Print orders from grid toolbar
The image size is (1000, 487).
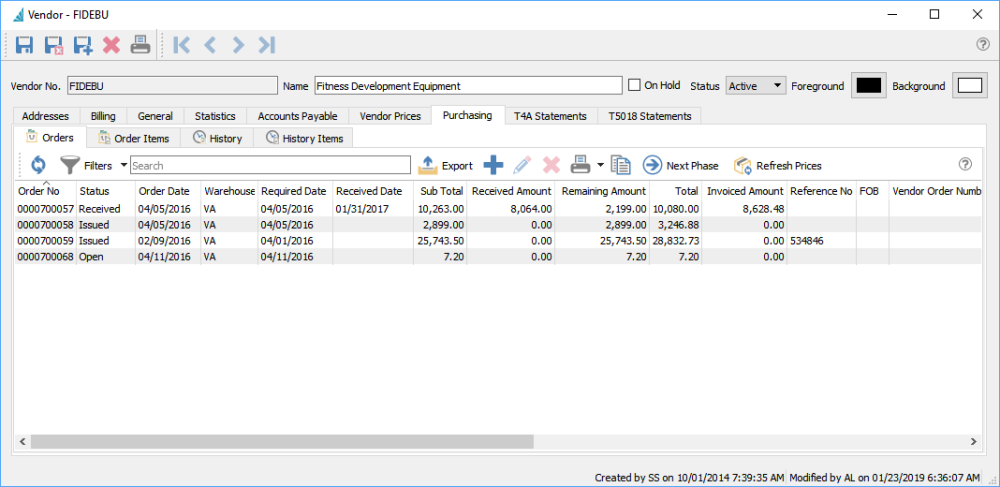[580, 165]
